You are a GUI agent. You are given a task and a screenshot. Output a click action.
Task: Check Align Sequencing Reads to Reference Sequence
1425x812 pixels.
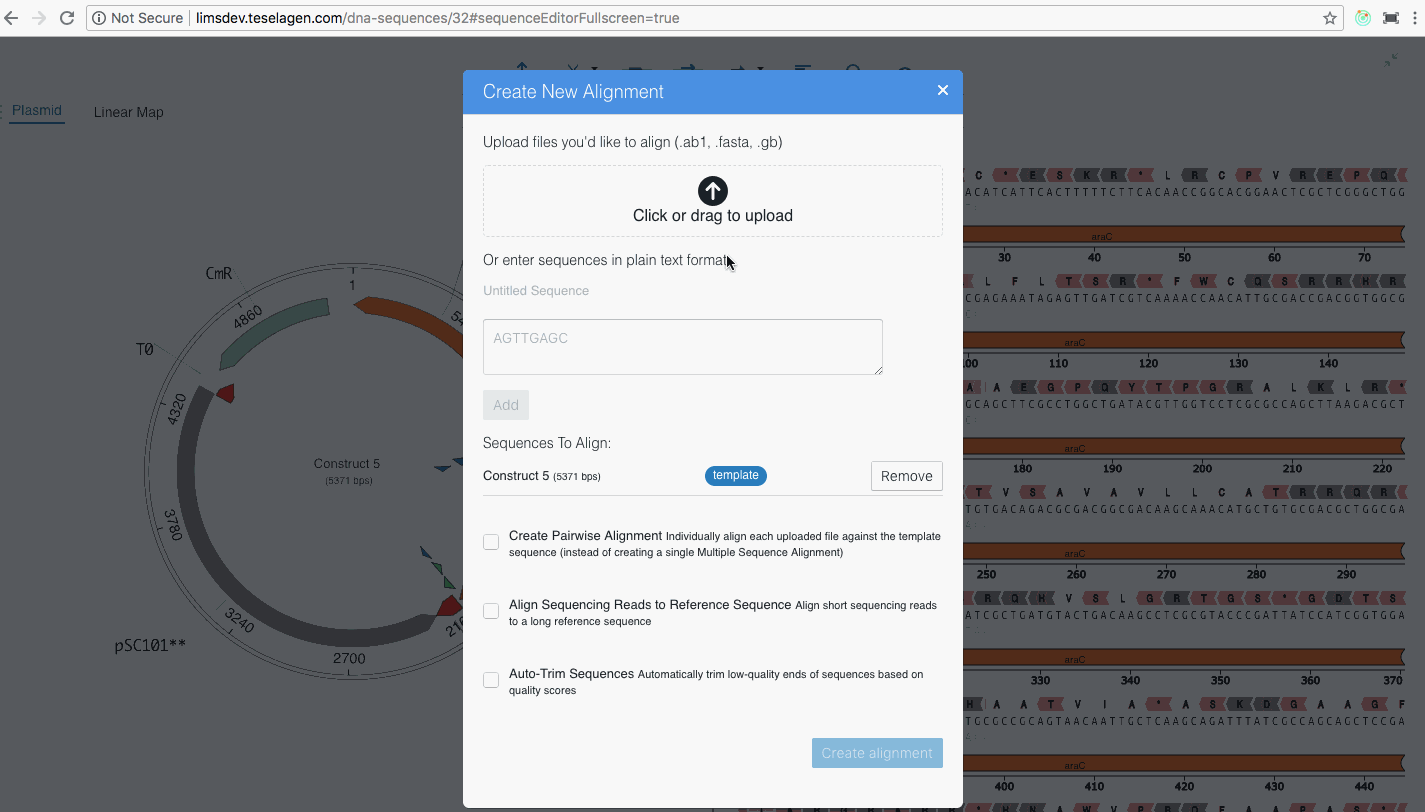(491, 611)
